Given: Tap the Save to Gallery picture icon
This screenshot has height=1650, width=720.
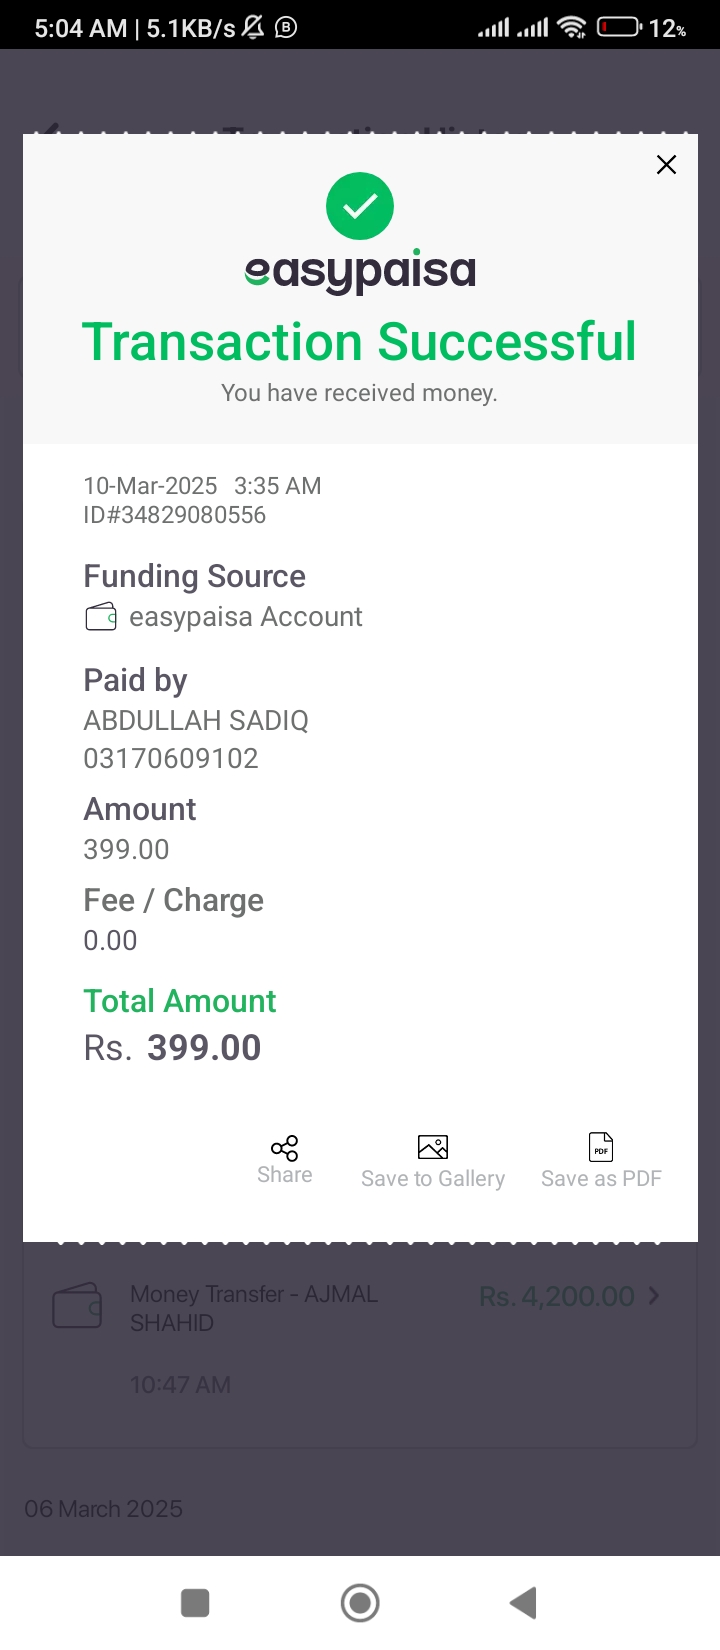Looking at the screenshot, I should point(433,1147).
